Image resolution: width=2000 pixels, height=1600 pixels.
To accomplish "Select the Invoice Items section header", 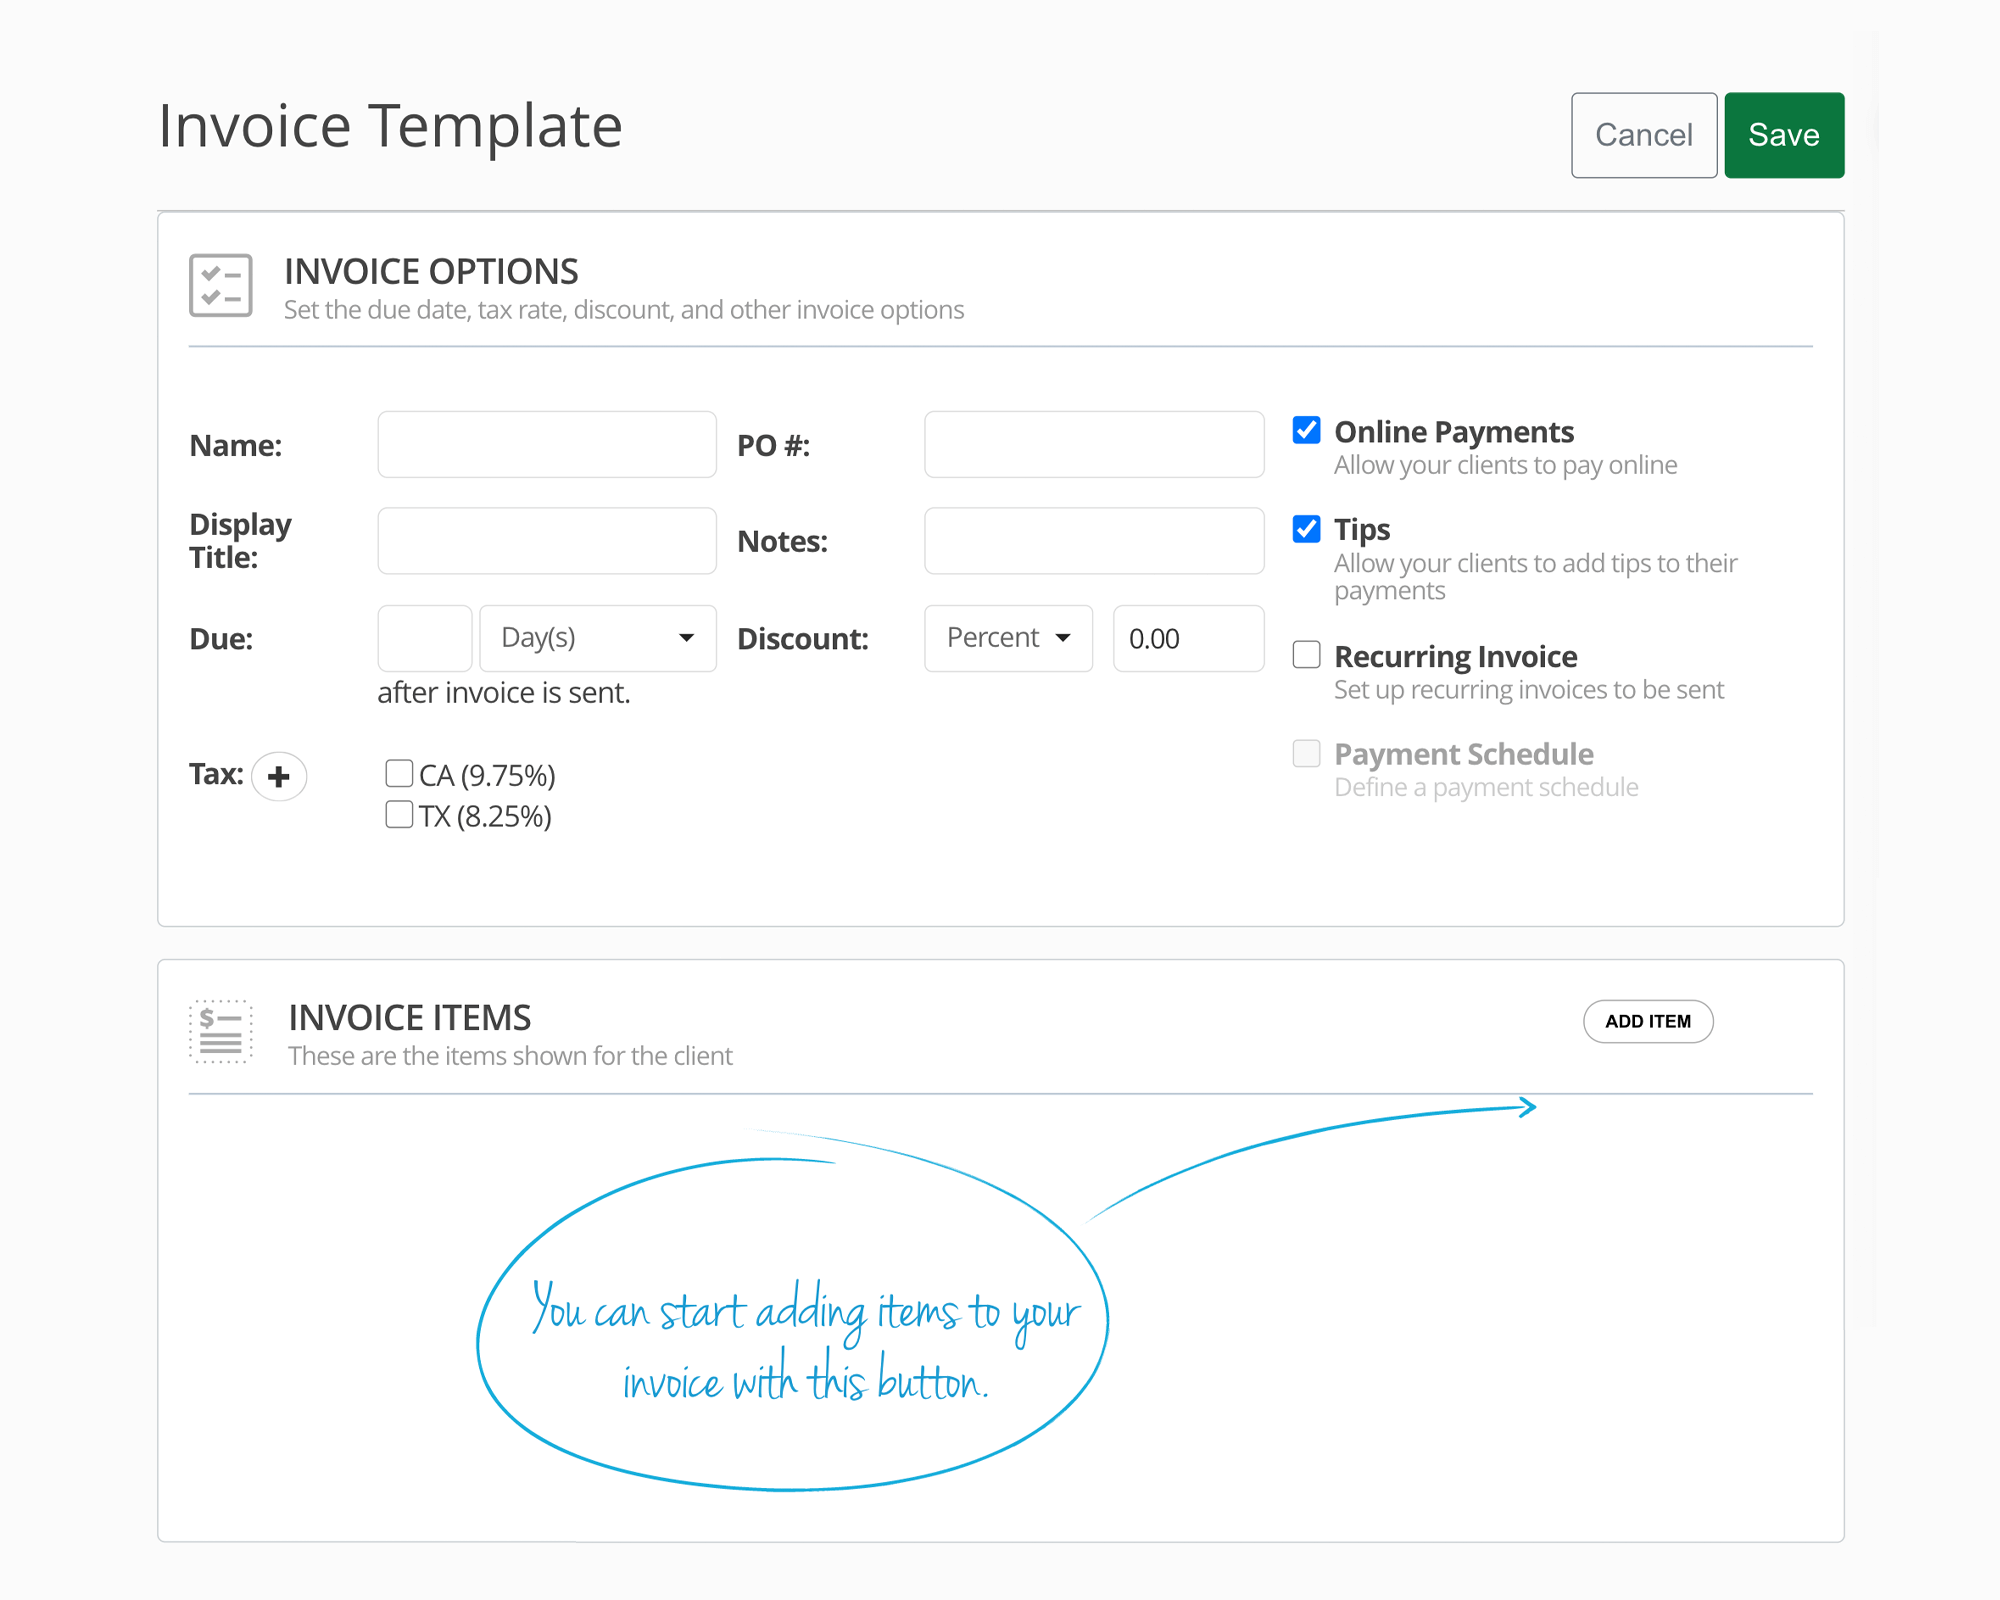I will pyautogui.click(x=410, y=1016).
